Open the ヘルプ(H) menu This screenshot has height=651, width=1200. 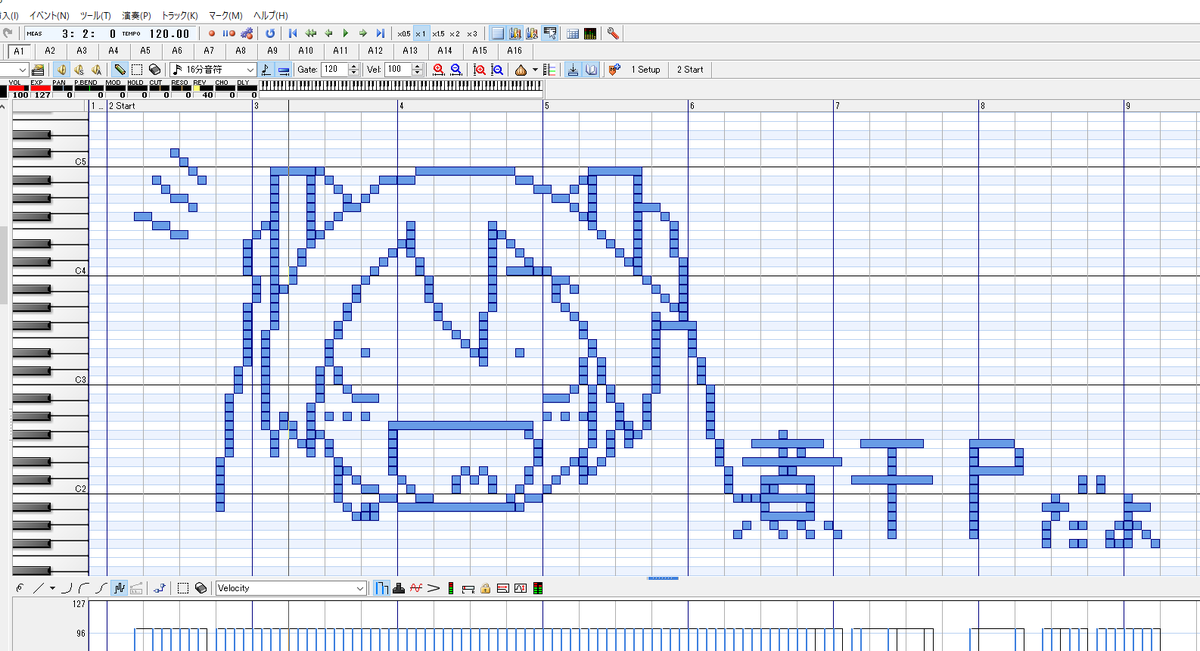[x=270, y=16]
